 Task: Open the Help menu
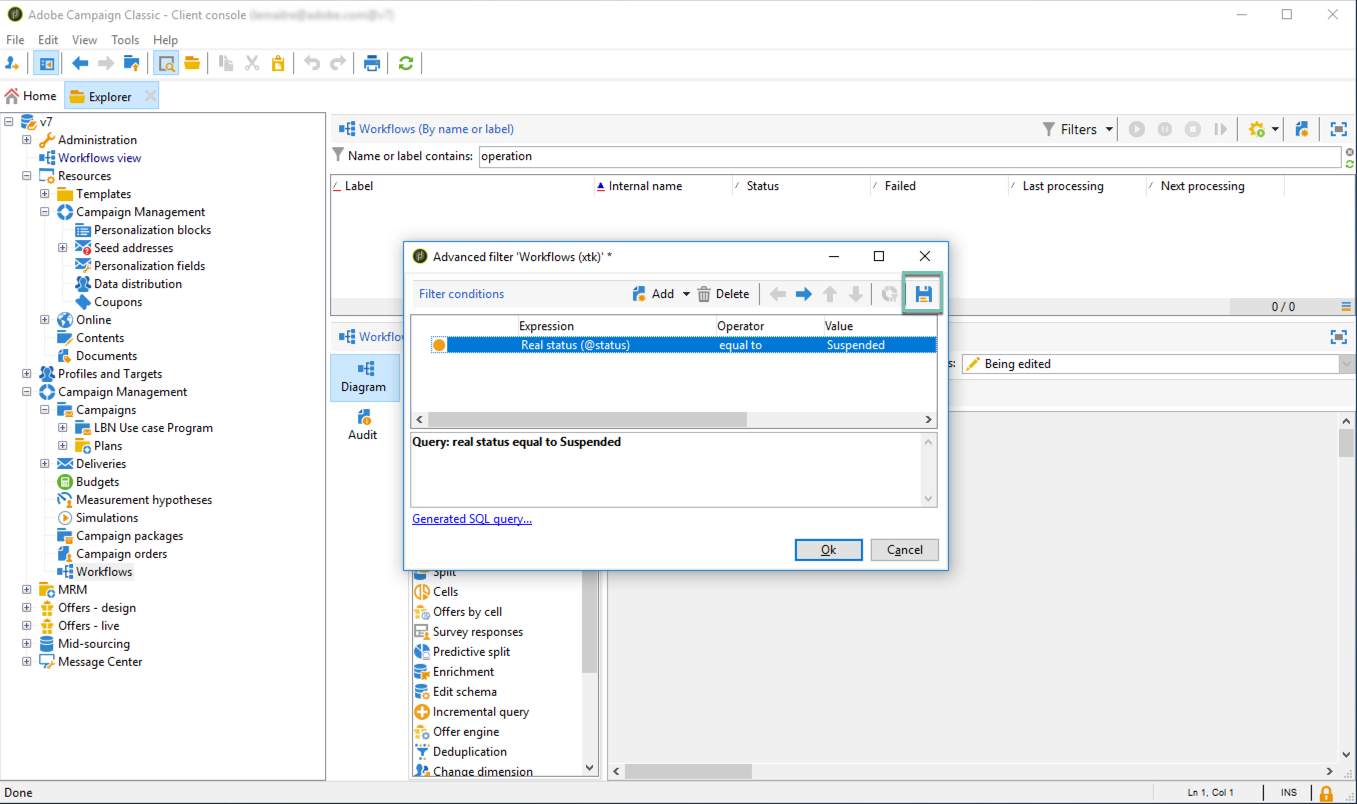[165, 40]
